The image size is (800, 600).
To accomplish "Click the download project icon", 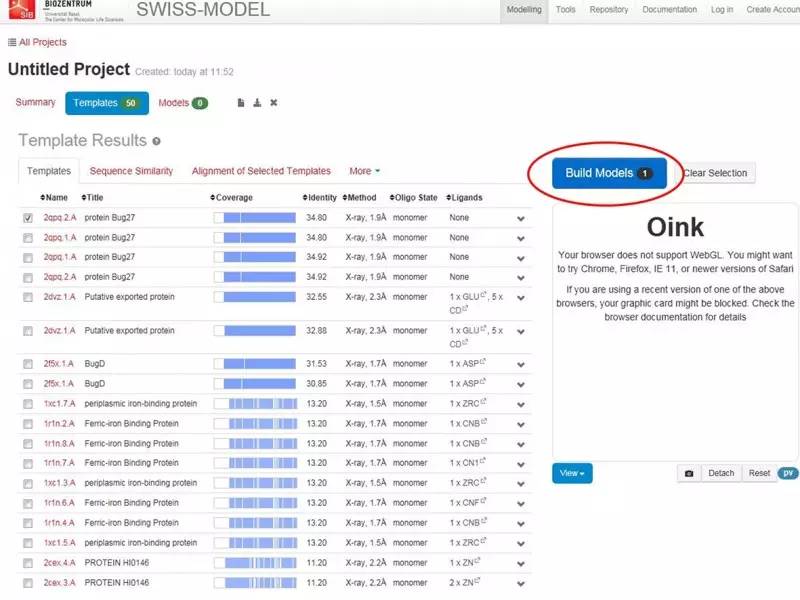I will point(257,103).
